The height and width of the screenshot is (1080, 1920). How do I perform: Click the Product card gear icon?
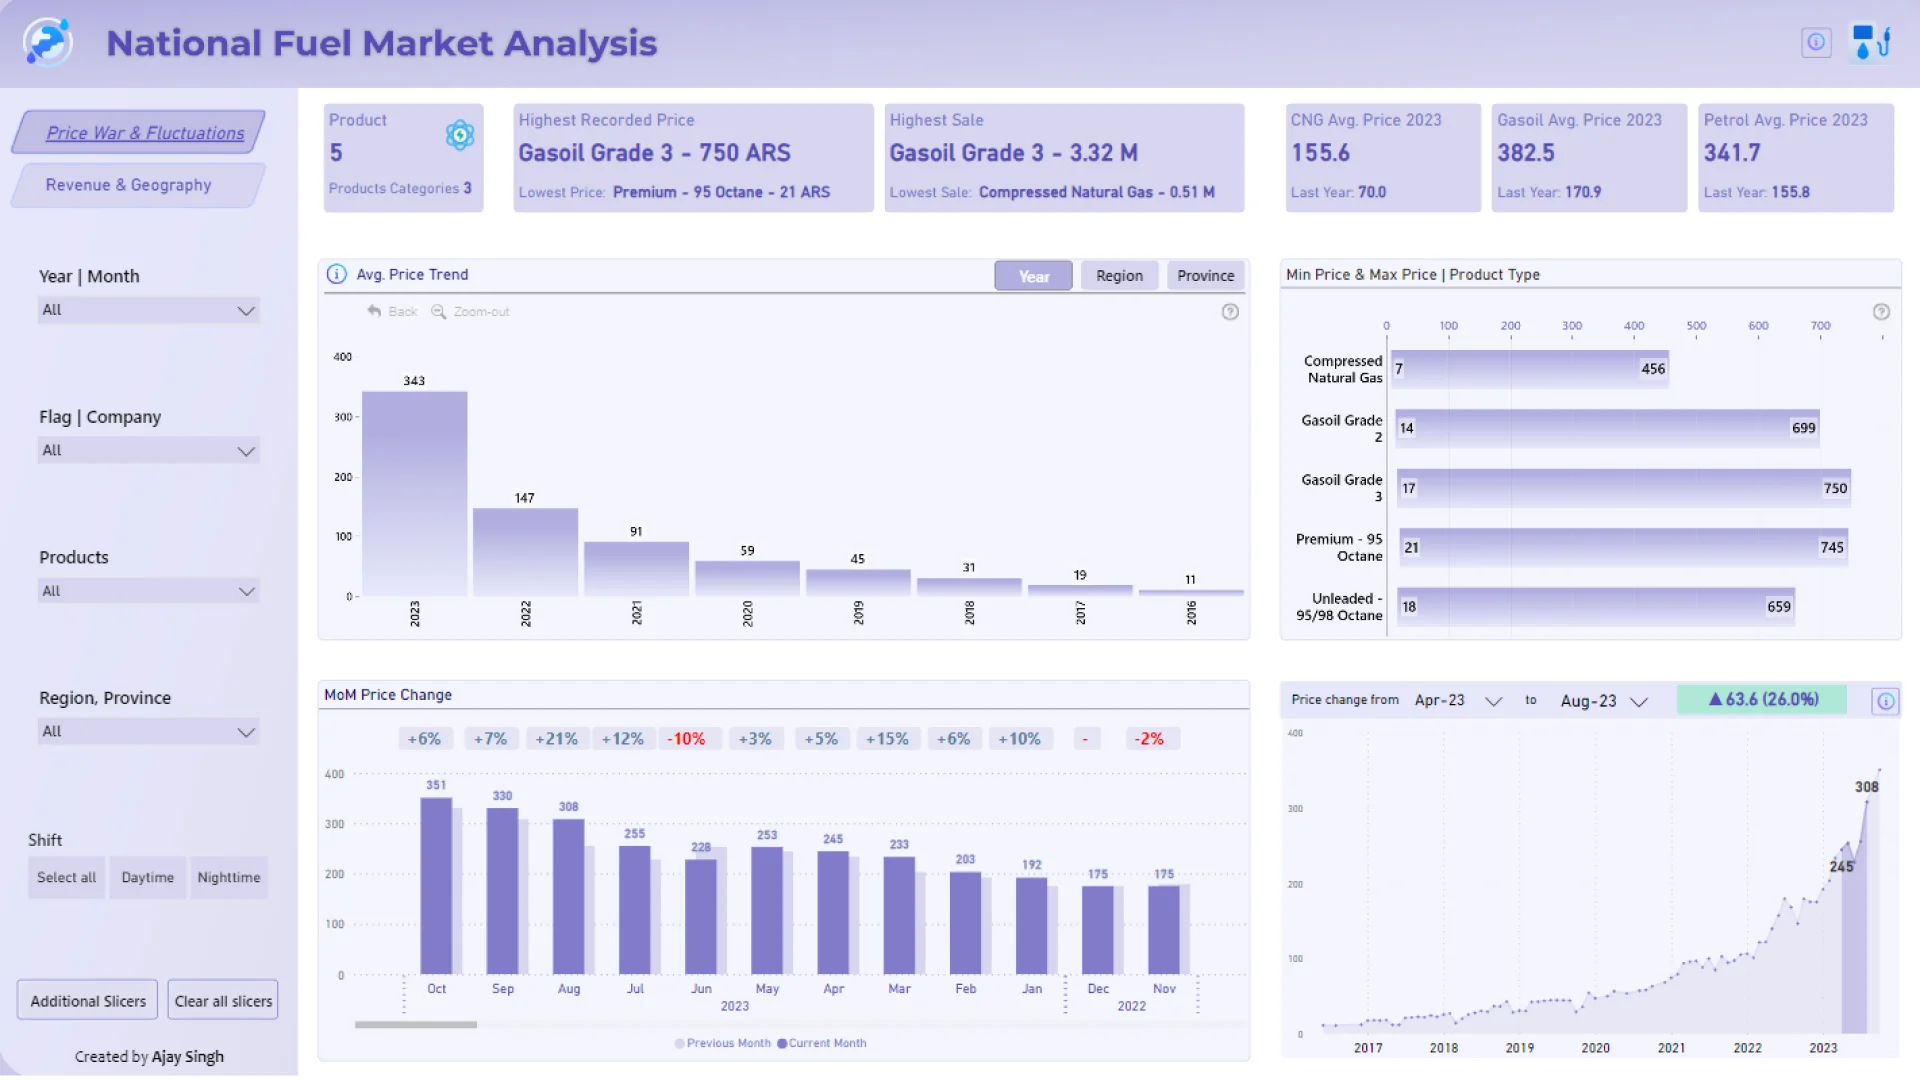click(459, 135)
